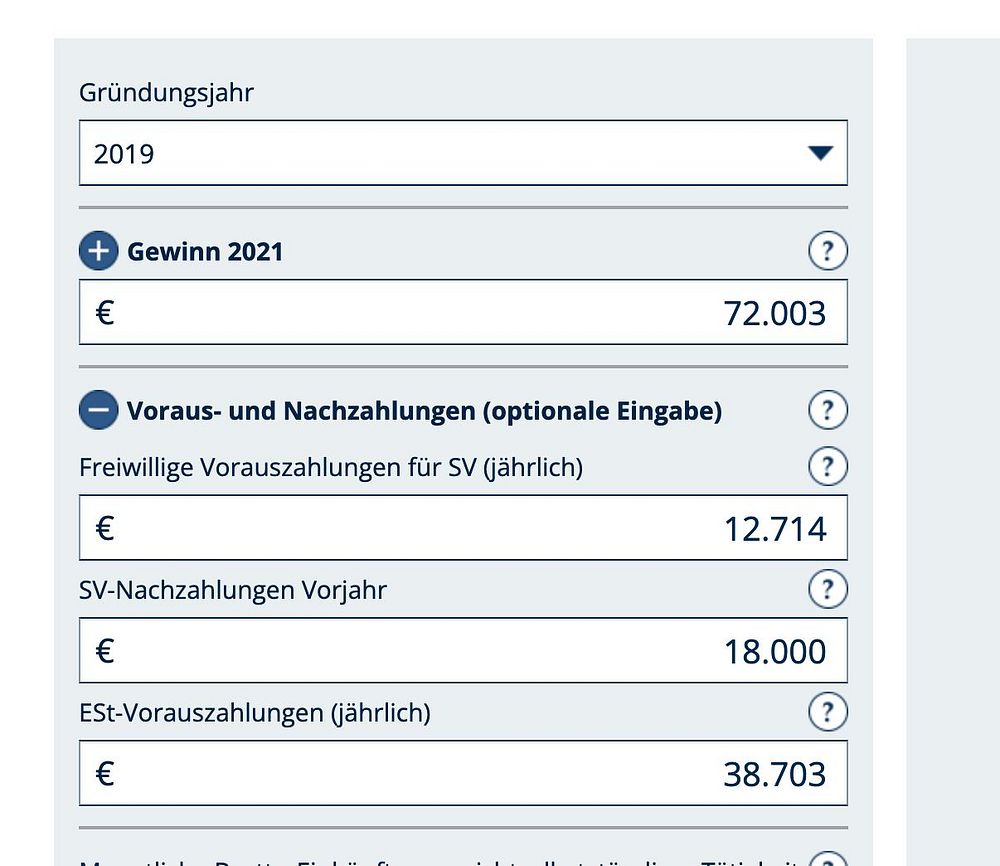The width and height of the screenshot is (1000, 866).
Task: Click the Gründungsjahr label
Action: 166,93
